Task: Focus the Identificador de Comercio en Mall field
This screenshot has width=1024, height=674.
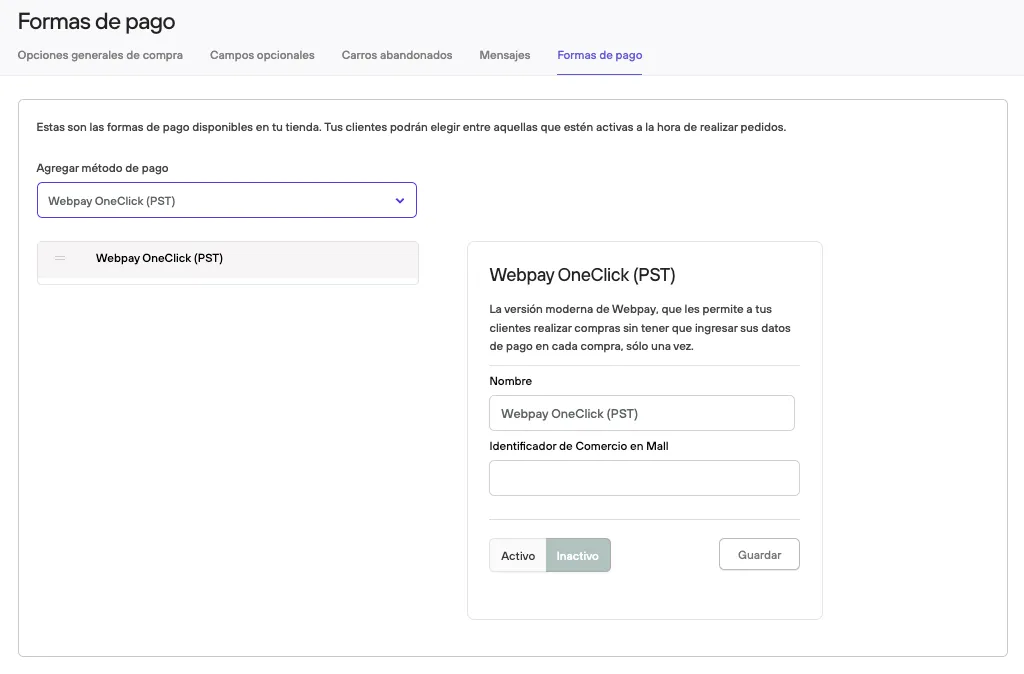Action: click(x=644, y=477)
